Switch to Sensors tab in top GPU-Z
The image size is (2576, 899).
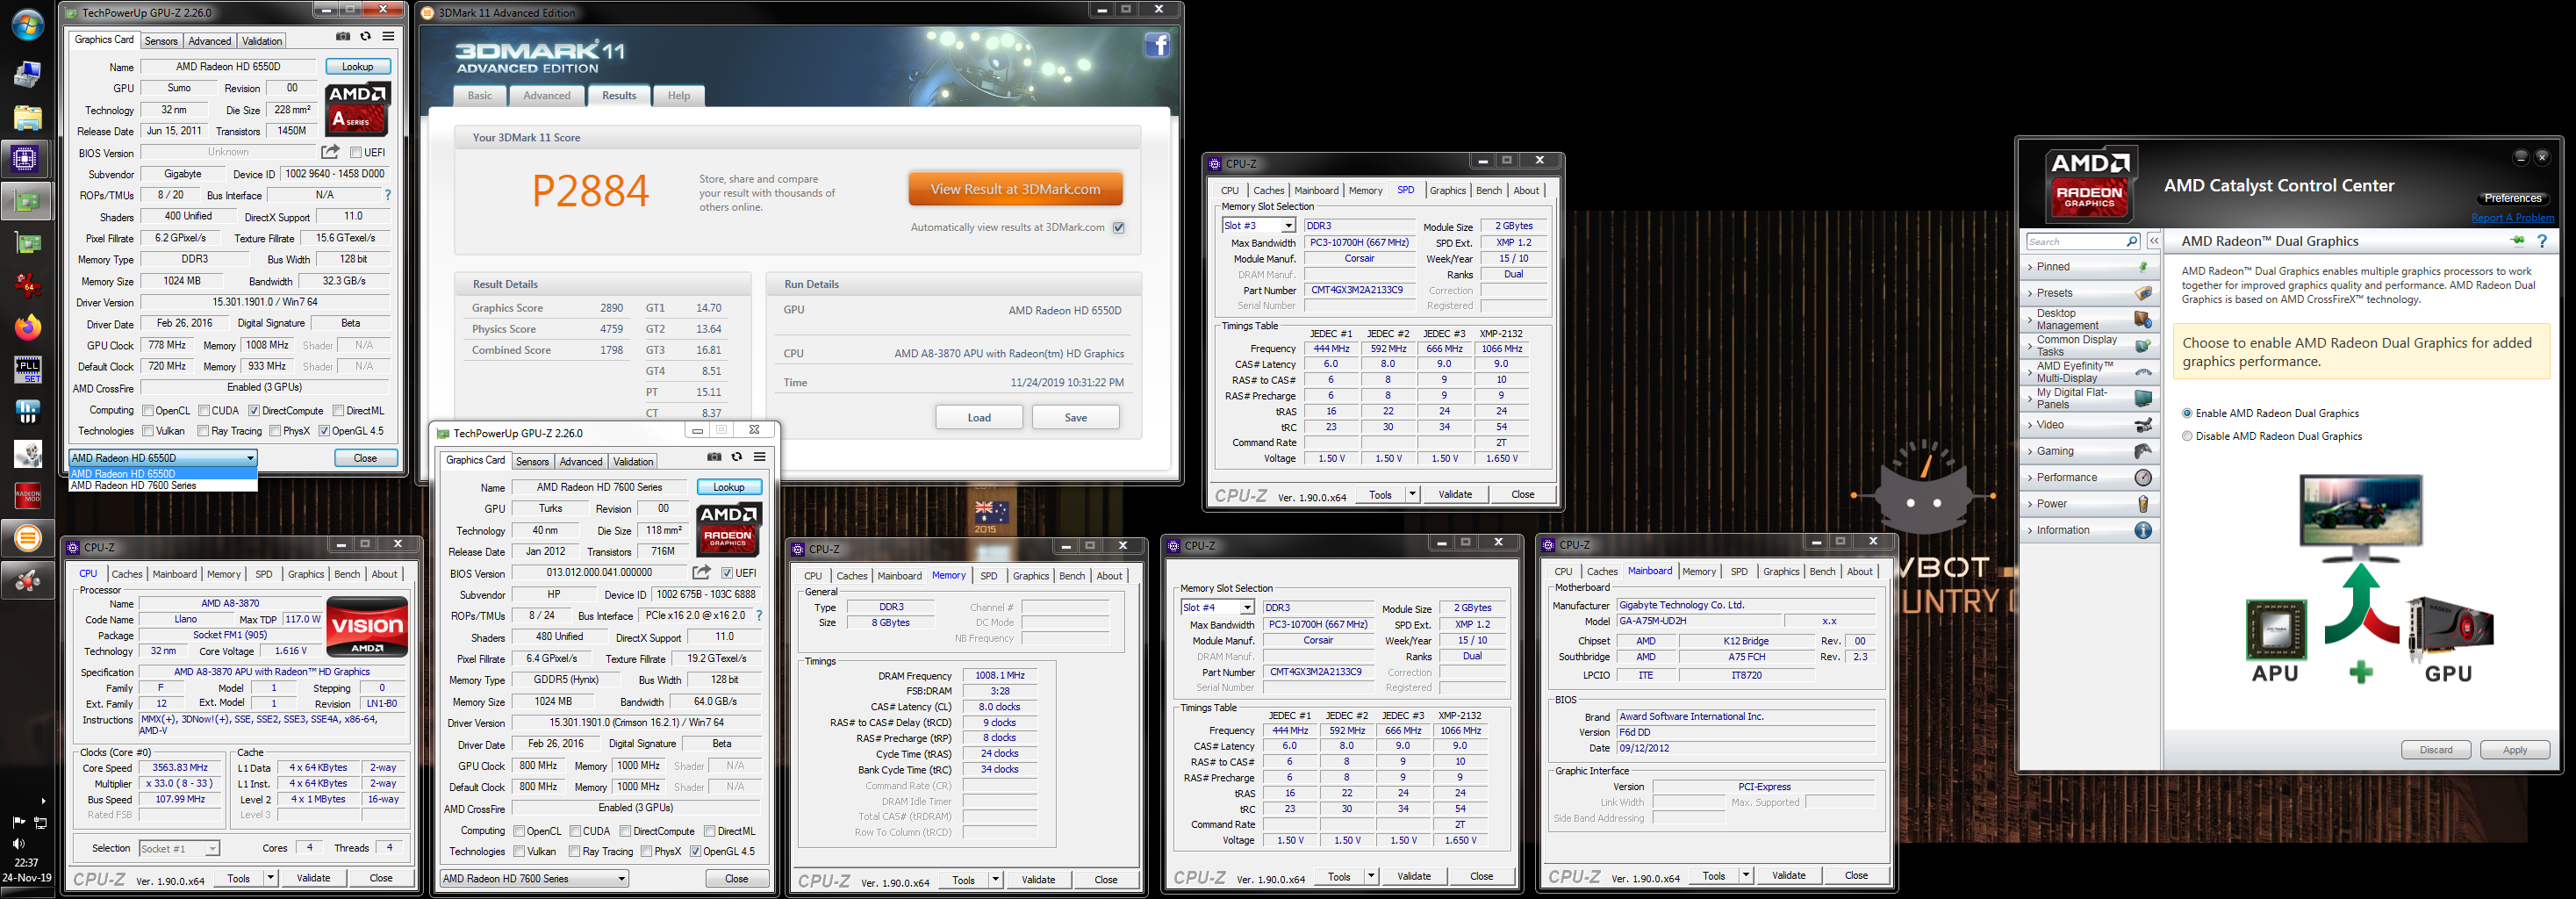[x=161, y=41]
